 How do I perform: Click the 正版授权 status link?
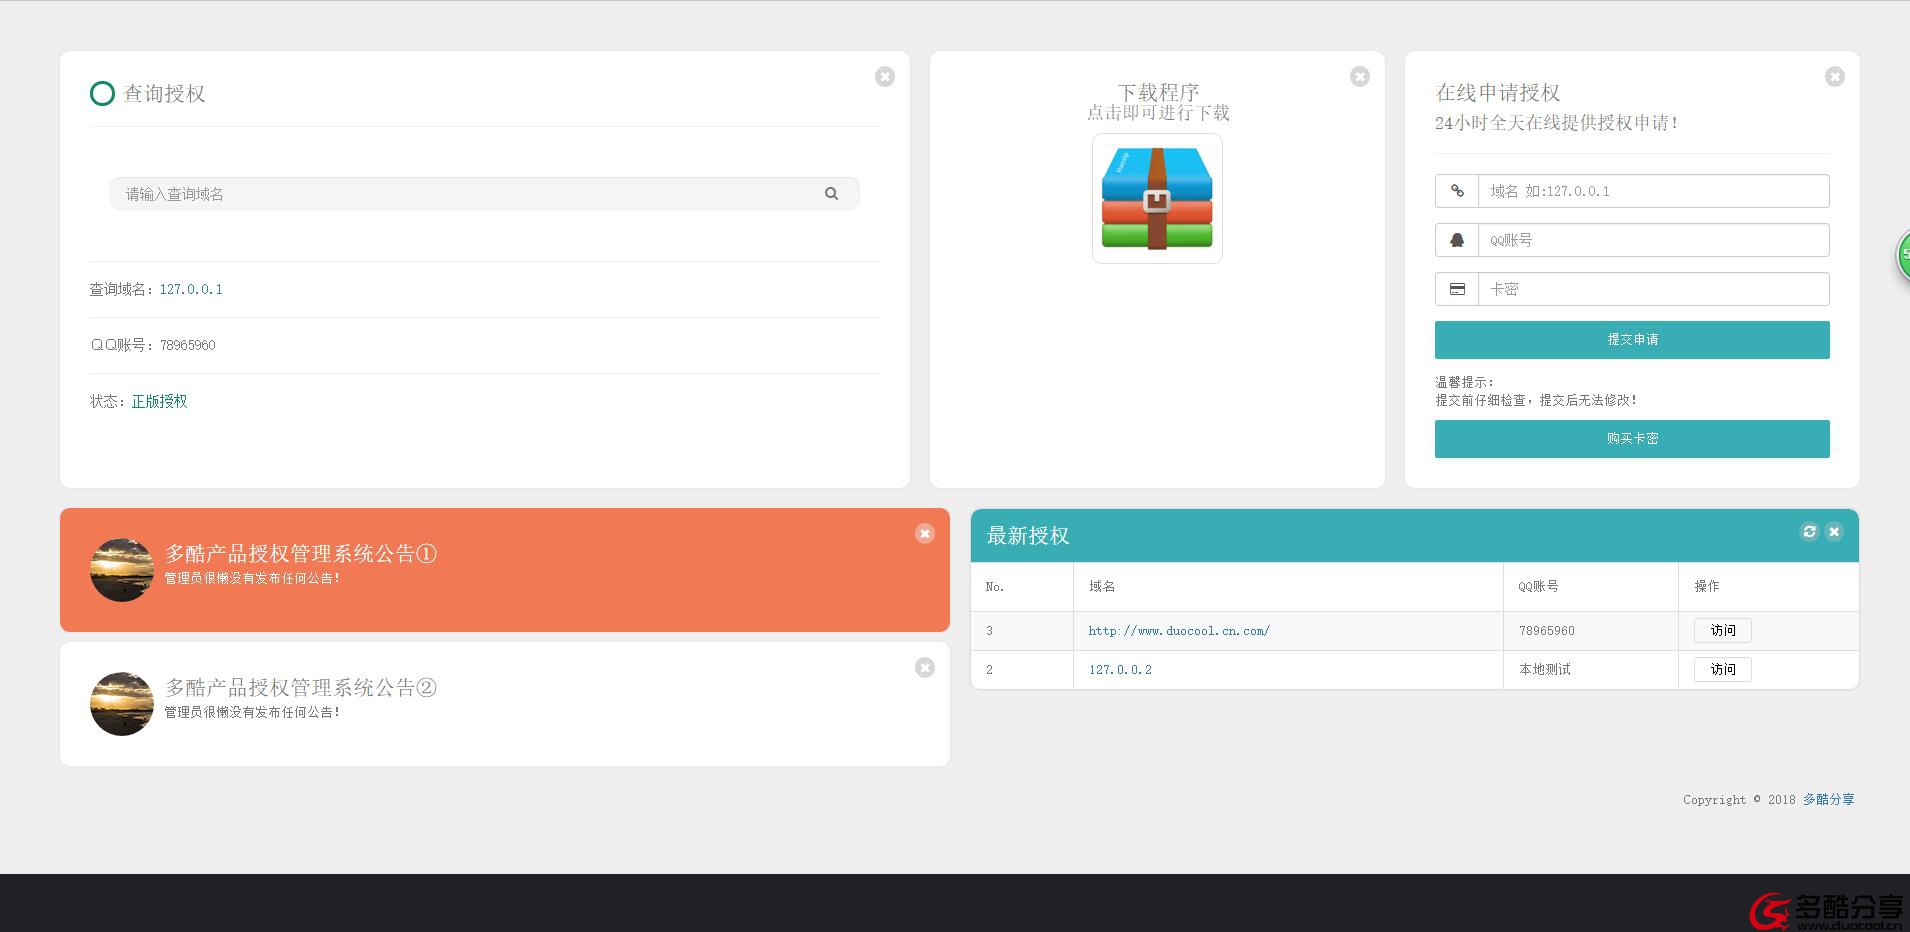click(160, 401)
